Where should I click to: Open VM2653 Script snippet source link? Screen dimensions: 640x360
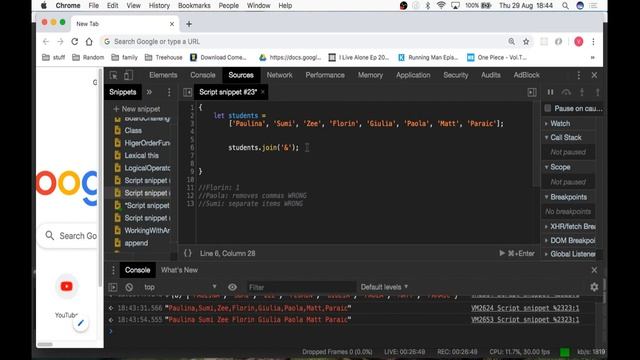coord(525,320)
